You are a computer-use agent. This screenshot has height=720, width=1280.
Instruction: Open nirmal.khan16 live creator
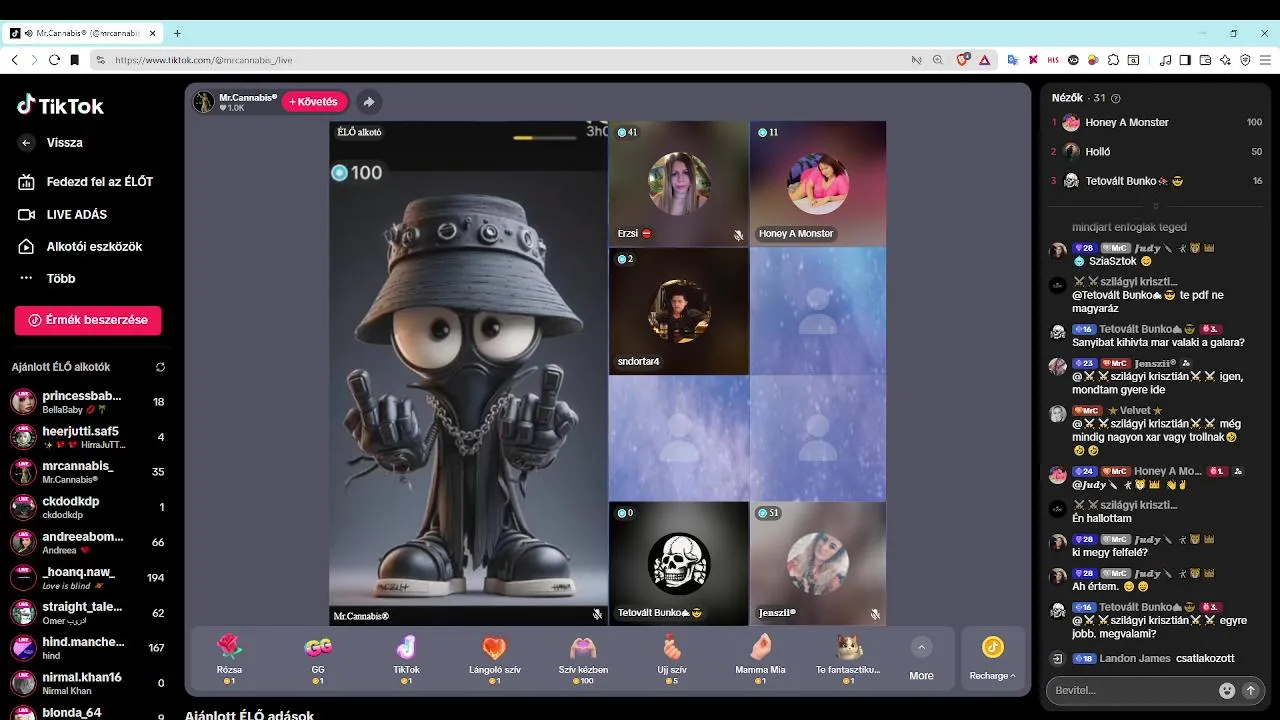click(x=88, y=683)
